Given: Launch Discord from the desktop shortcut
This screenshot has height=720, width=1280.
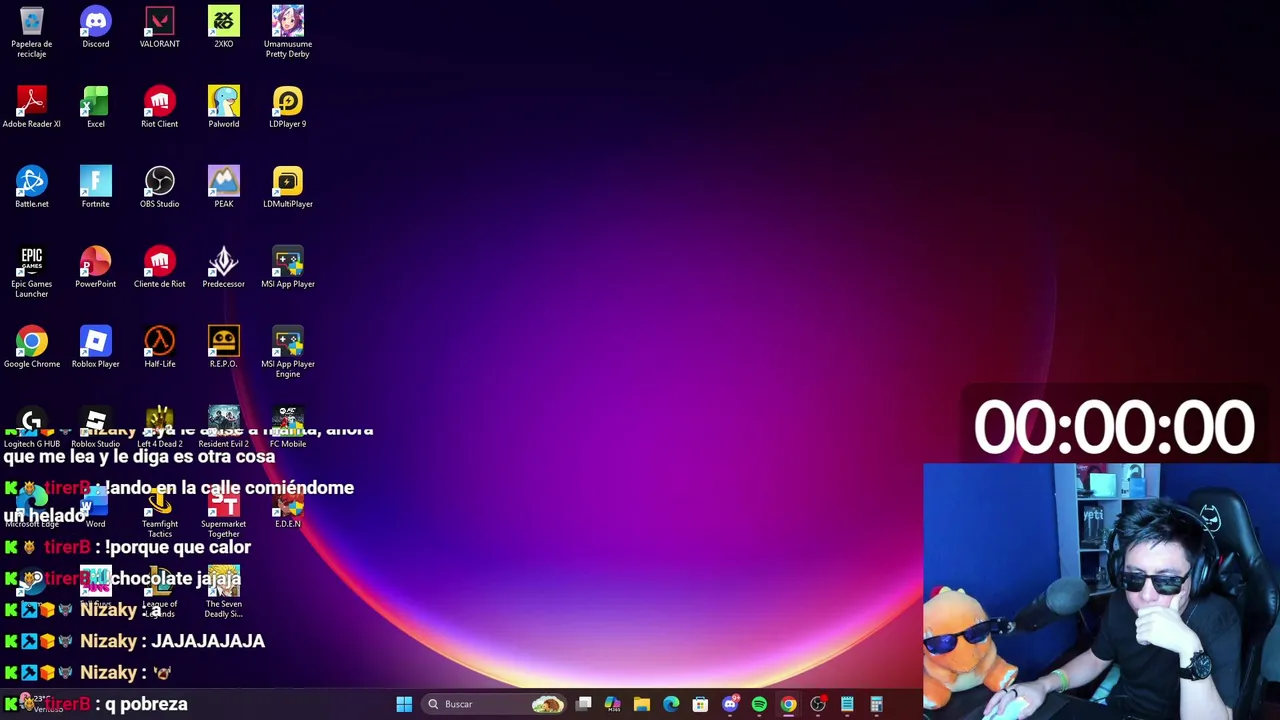Looking at the screenshot, I should [96, 27].
